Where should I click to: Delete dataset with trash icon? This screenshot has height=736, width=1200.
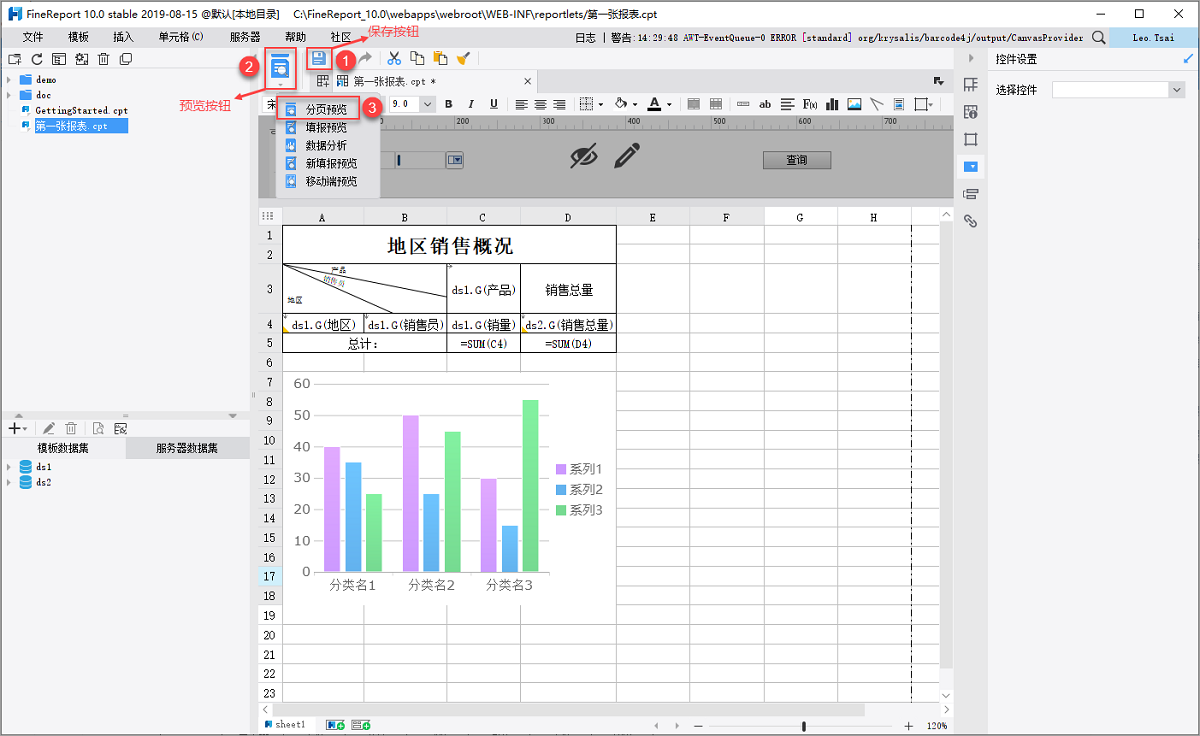click(71, 428)
